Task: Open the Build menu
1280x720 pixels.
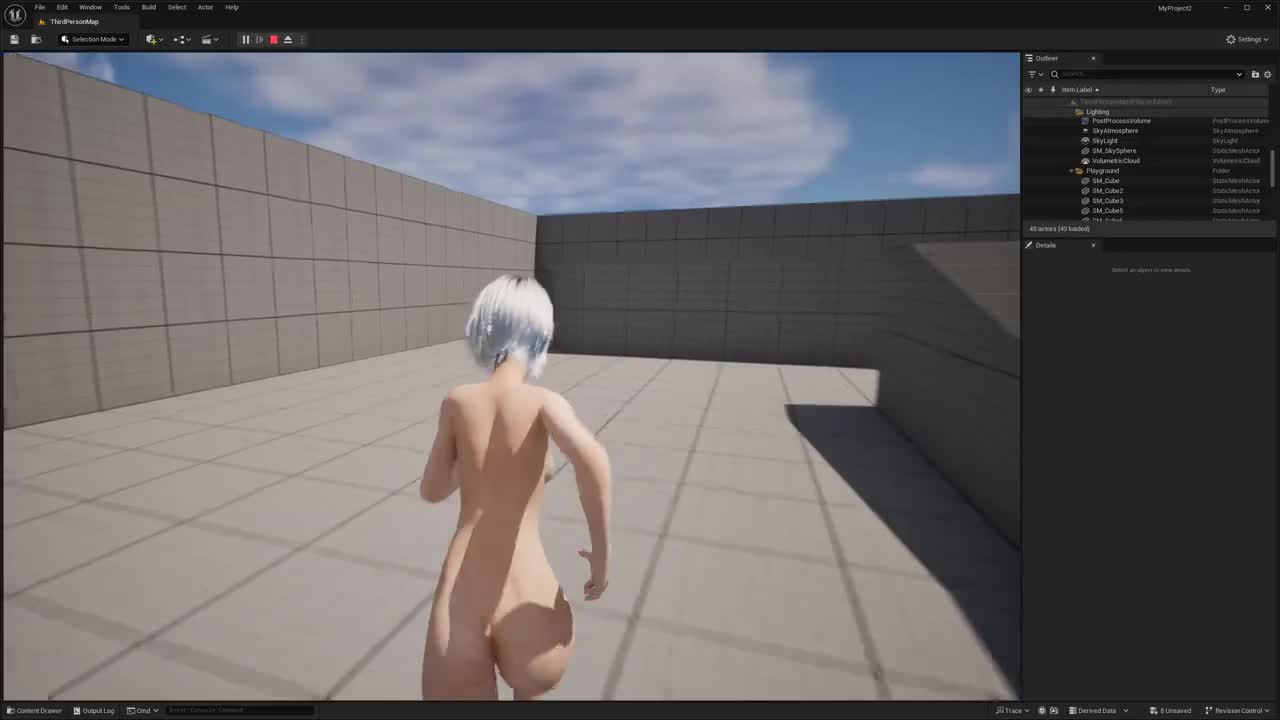Action: pos(148,7)
